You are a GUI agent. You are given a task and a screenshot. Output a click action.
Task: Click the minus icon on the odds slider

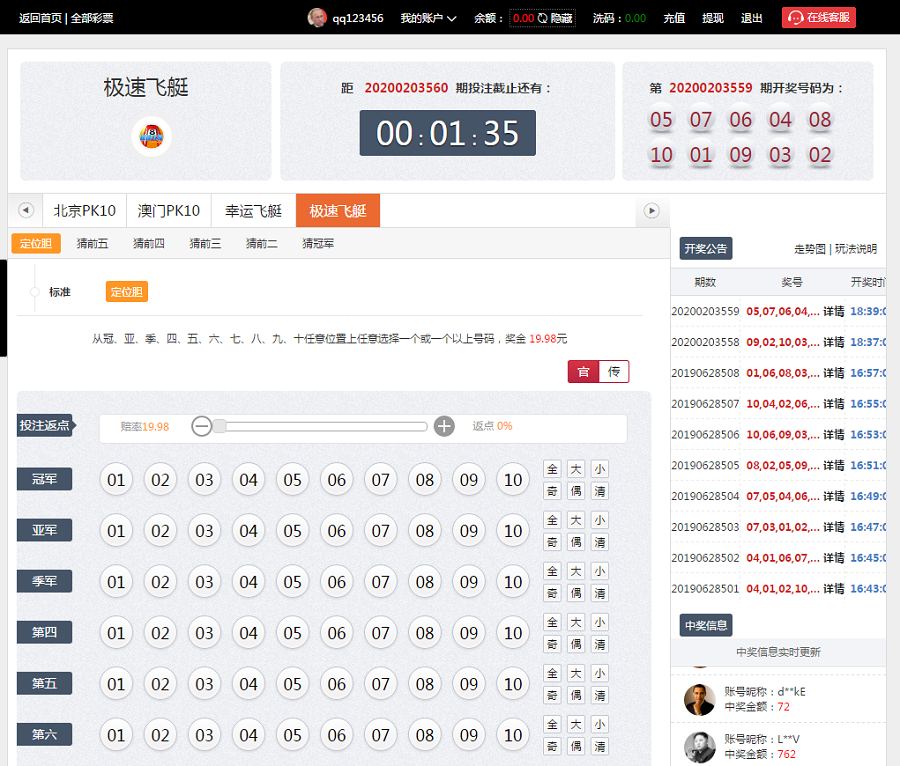pos(201,426)
